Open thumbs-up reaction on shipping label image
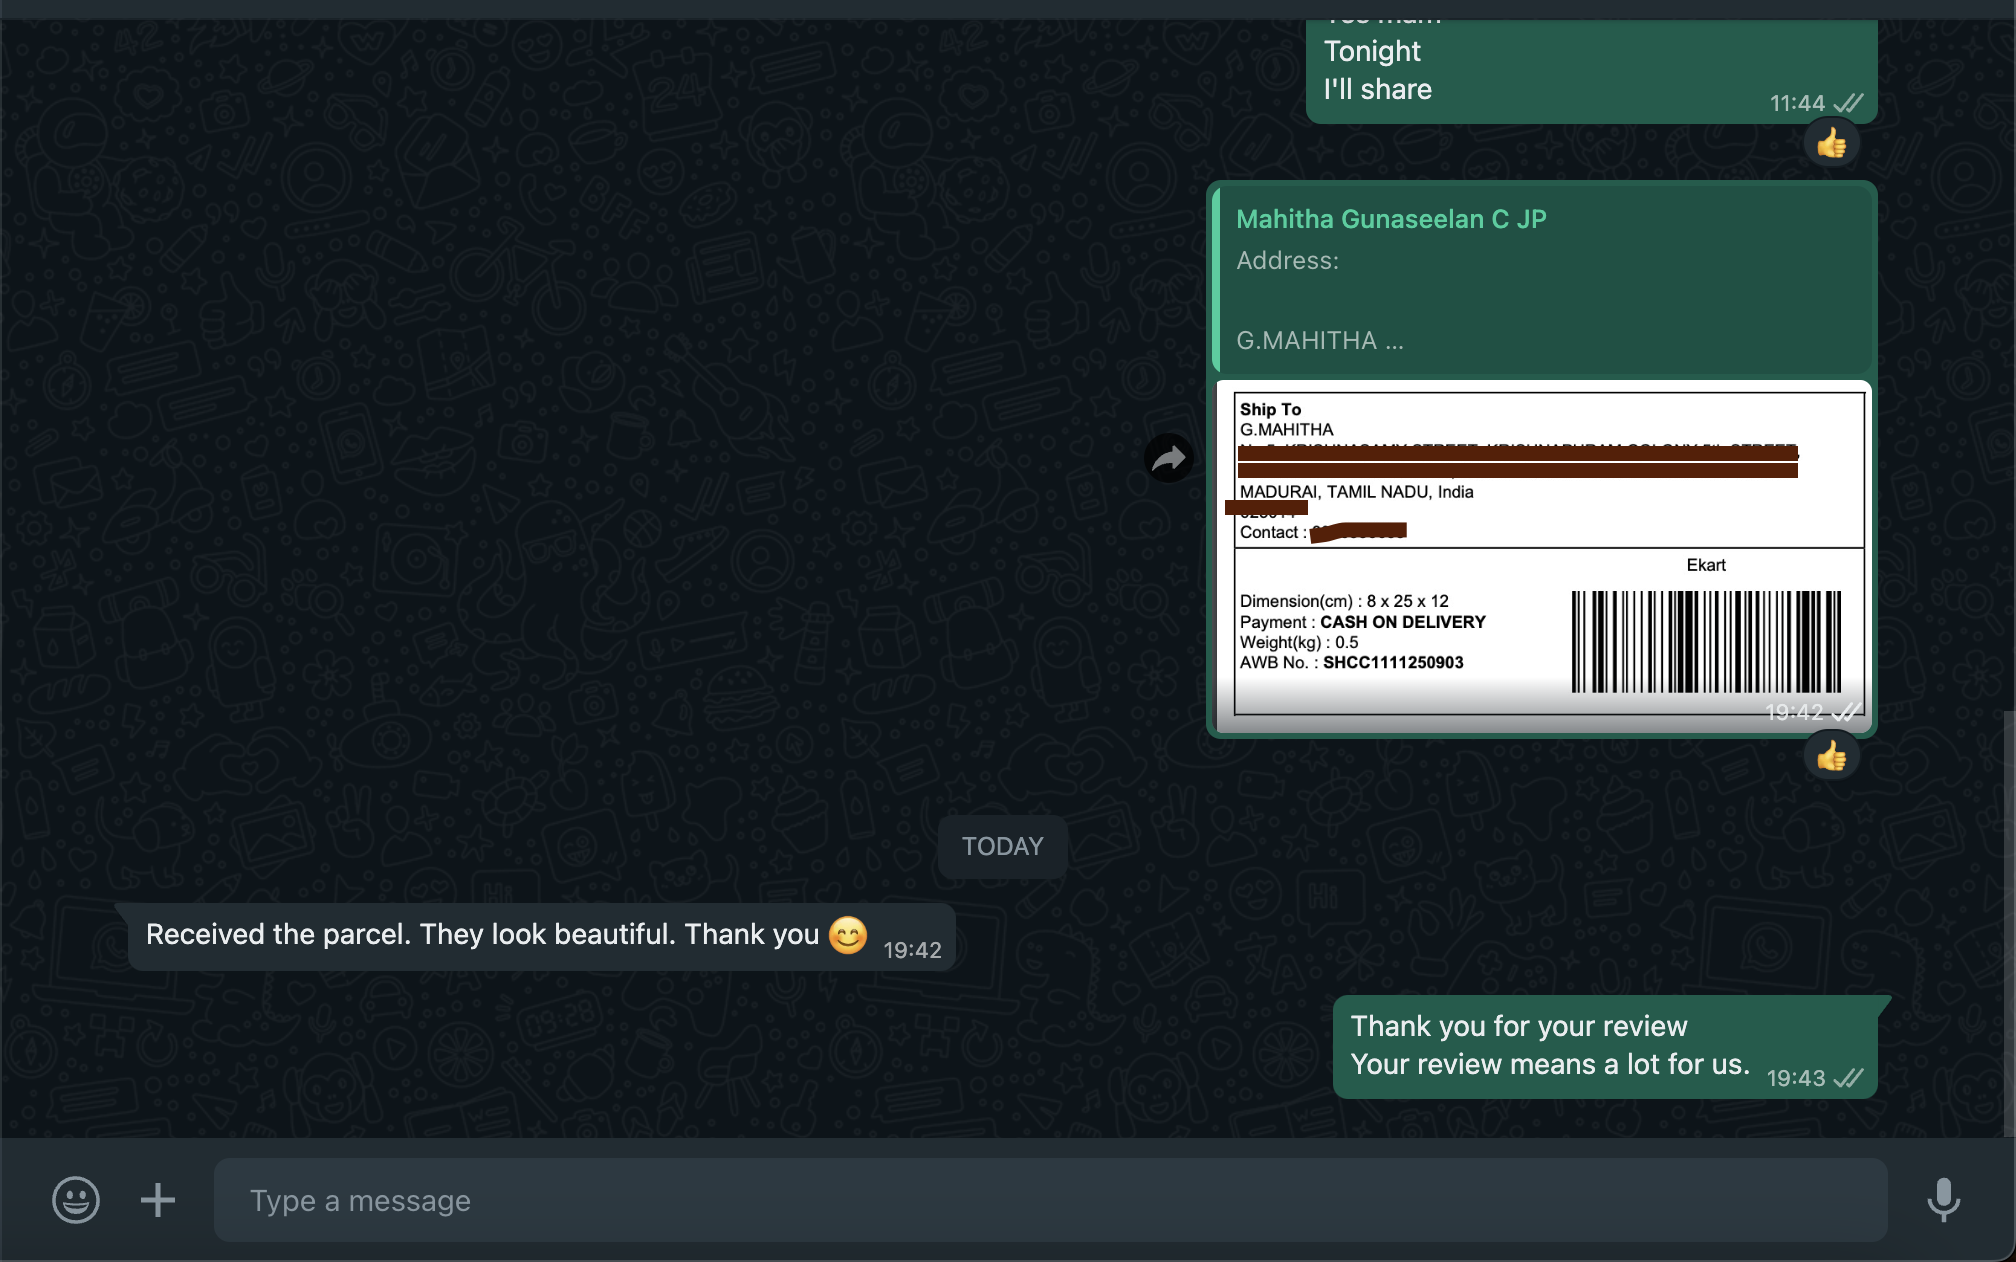Viewport: 2016px width, 1262px height. coord(1831,757)
